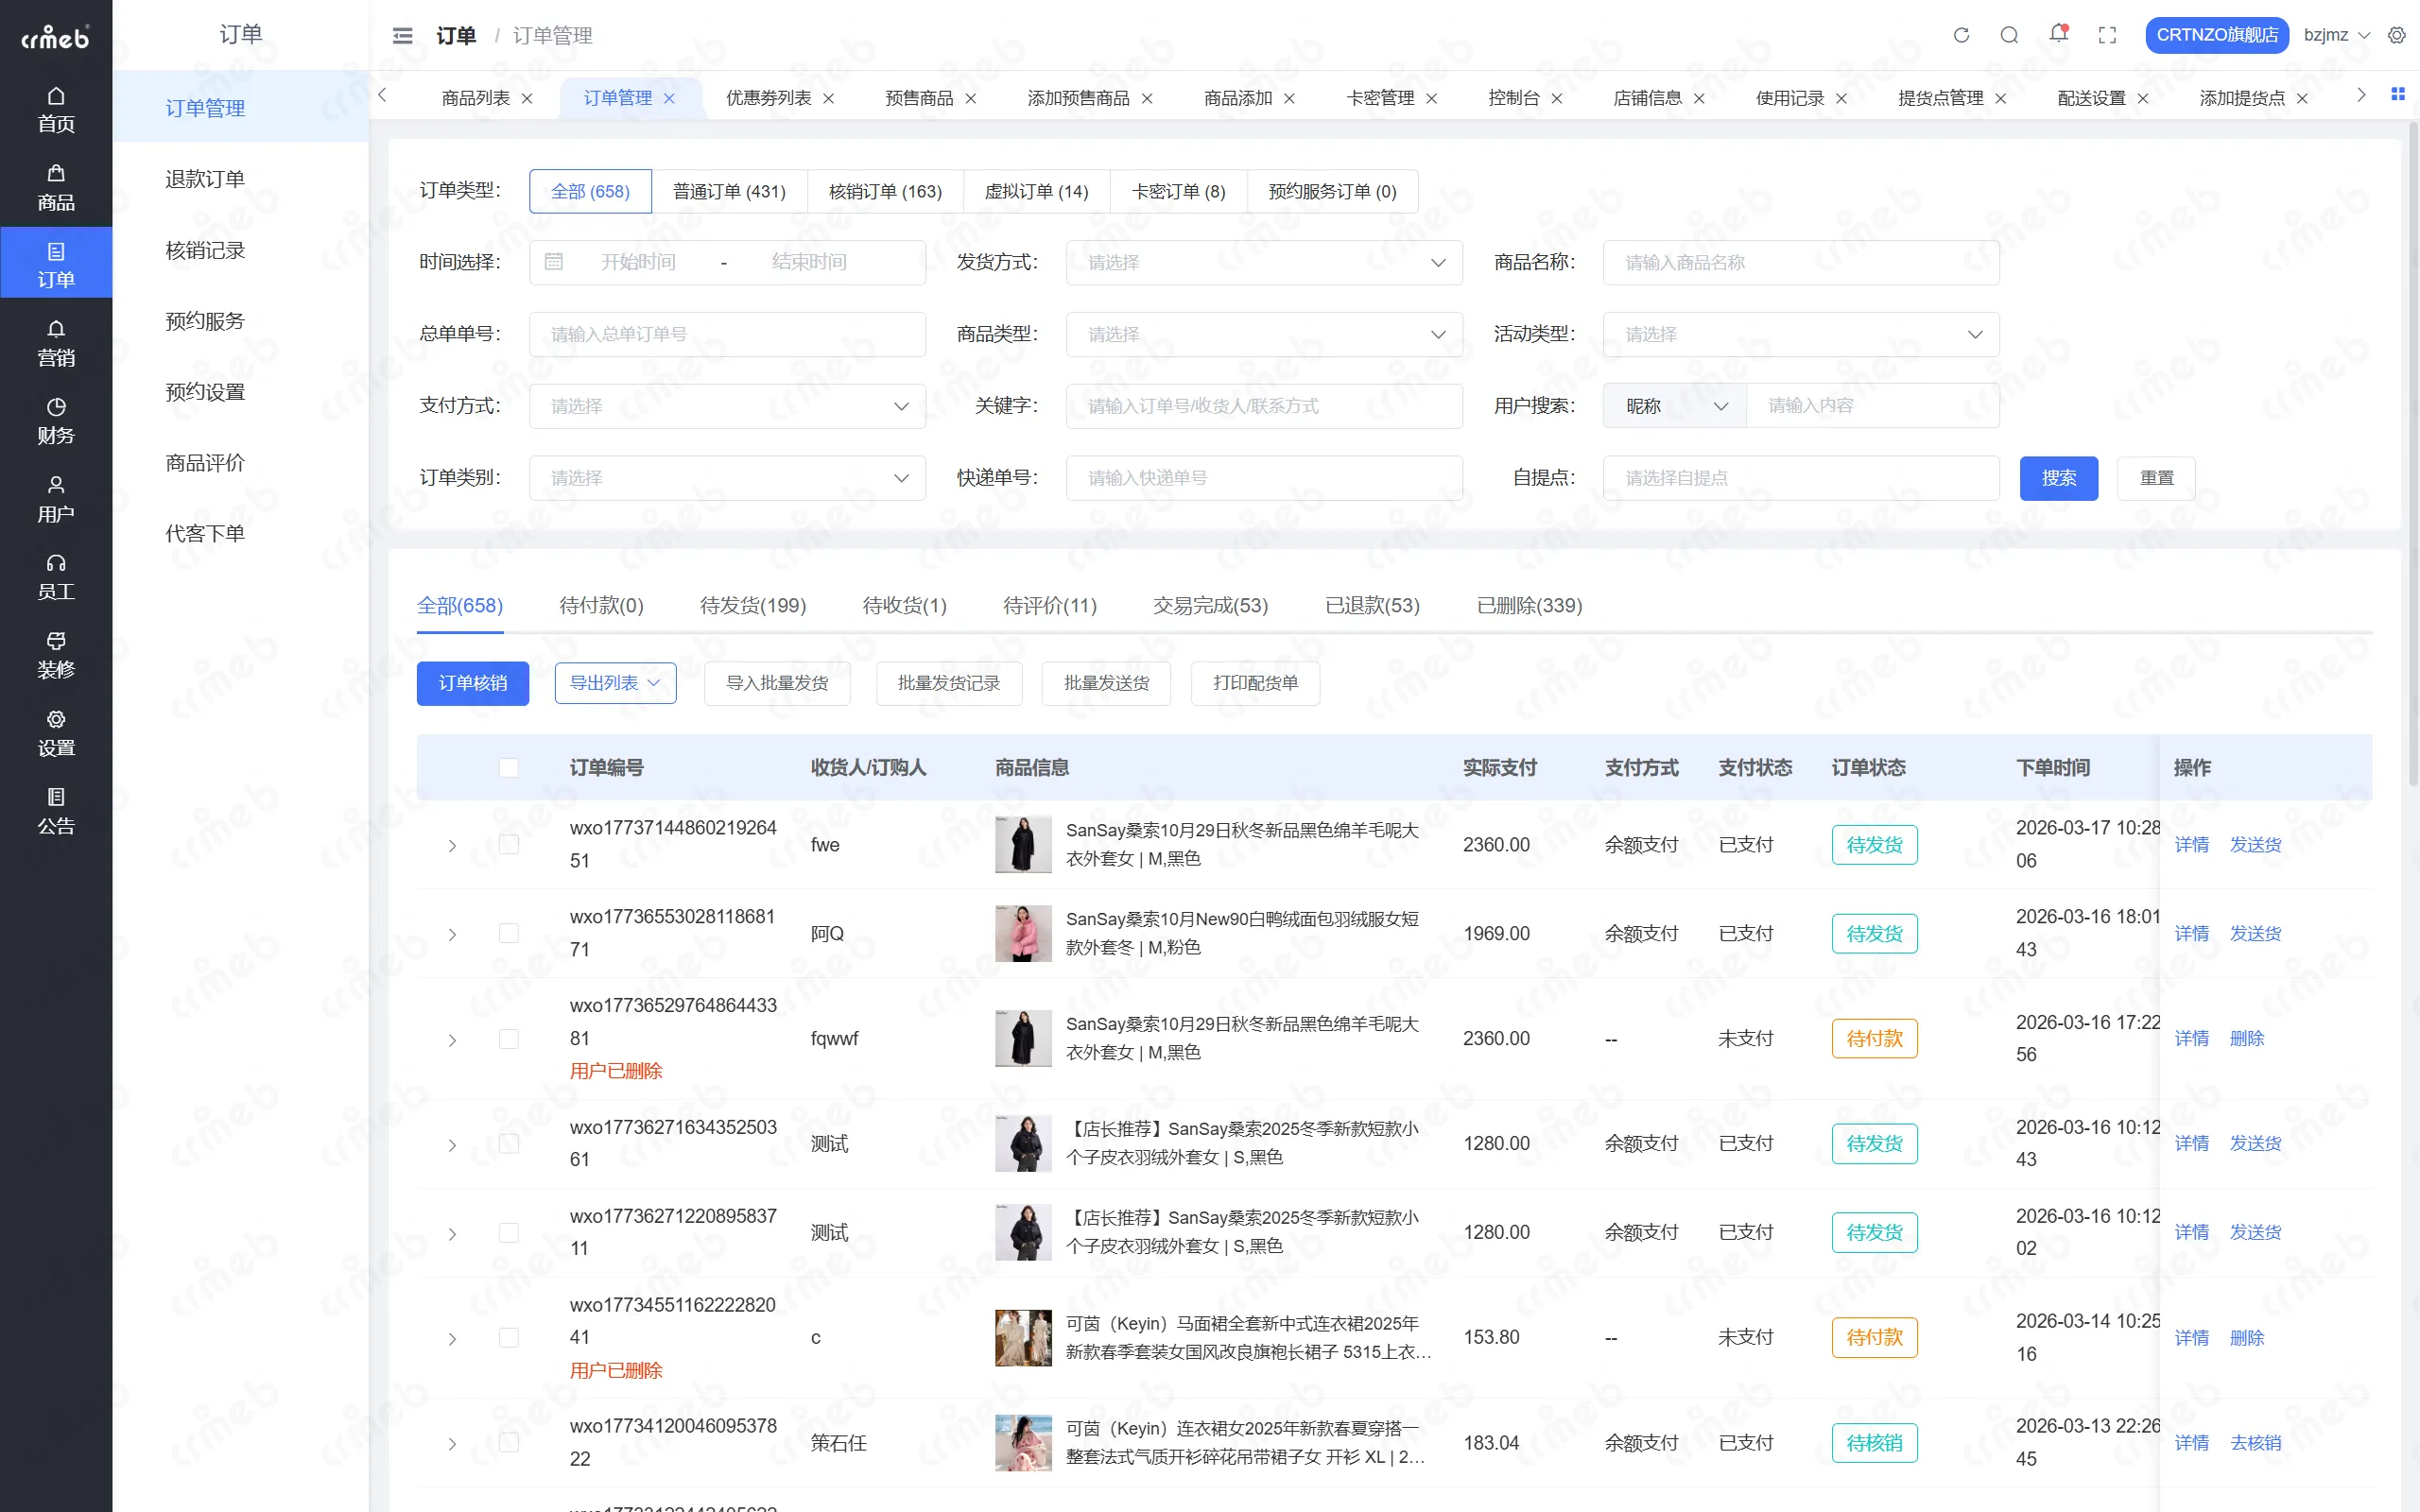Switch to the 待评价(11) tab
The width and height of the screenshot is (2420, 1512).
point(1049,605)
